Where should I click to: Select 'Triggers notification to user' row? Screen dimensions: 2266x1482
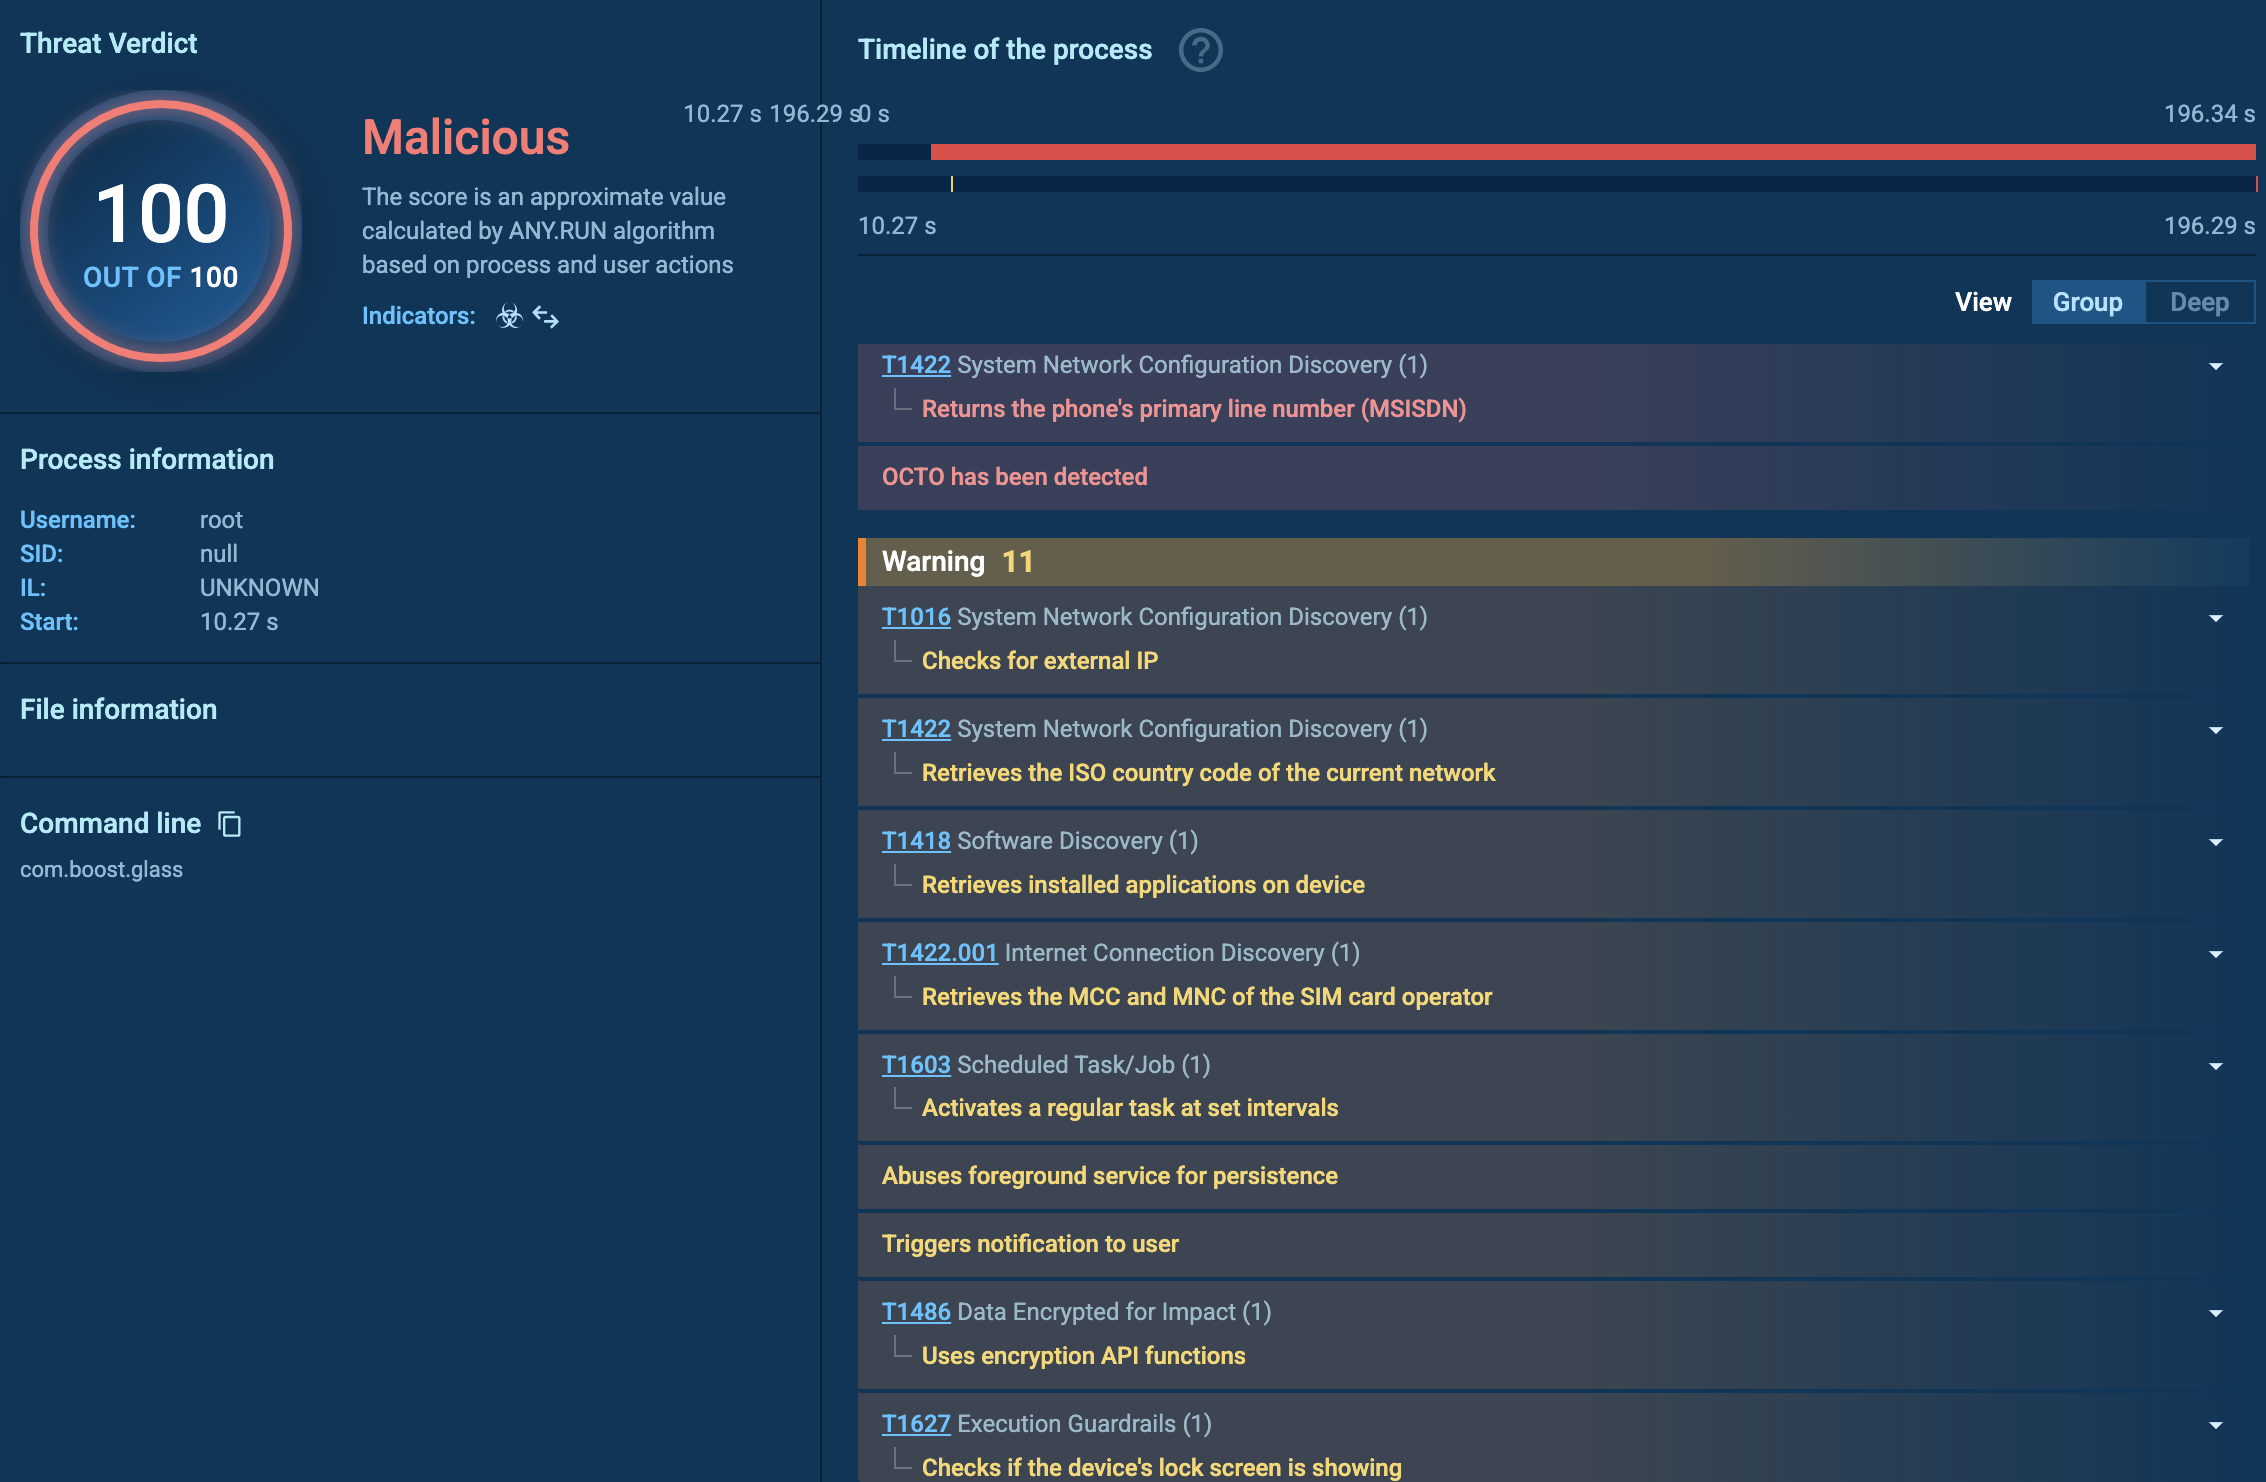1554,1244
